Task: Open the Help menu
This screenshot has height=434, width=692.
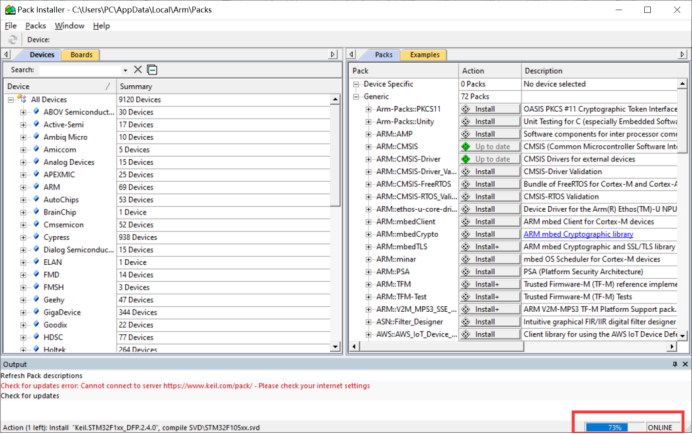Action: tap(101, 26)
